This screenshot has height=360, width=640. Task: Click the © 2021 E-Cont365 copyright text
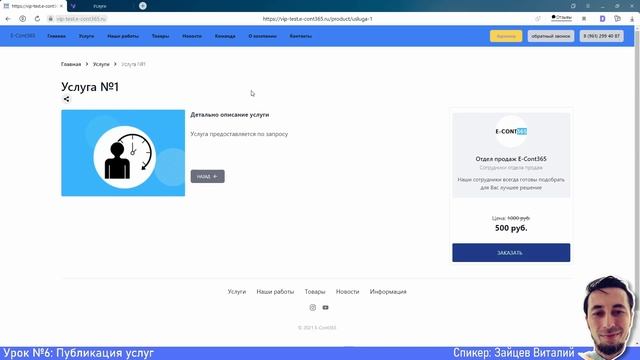click(317, 327)
